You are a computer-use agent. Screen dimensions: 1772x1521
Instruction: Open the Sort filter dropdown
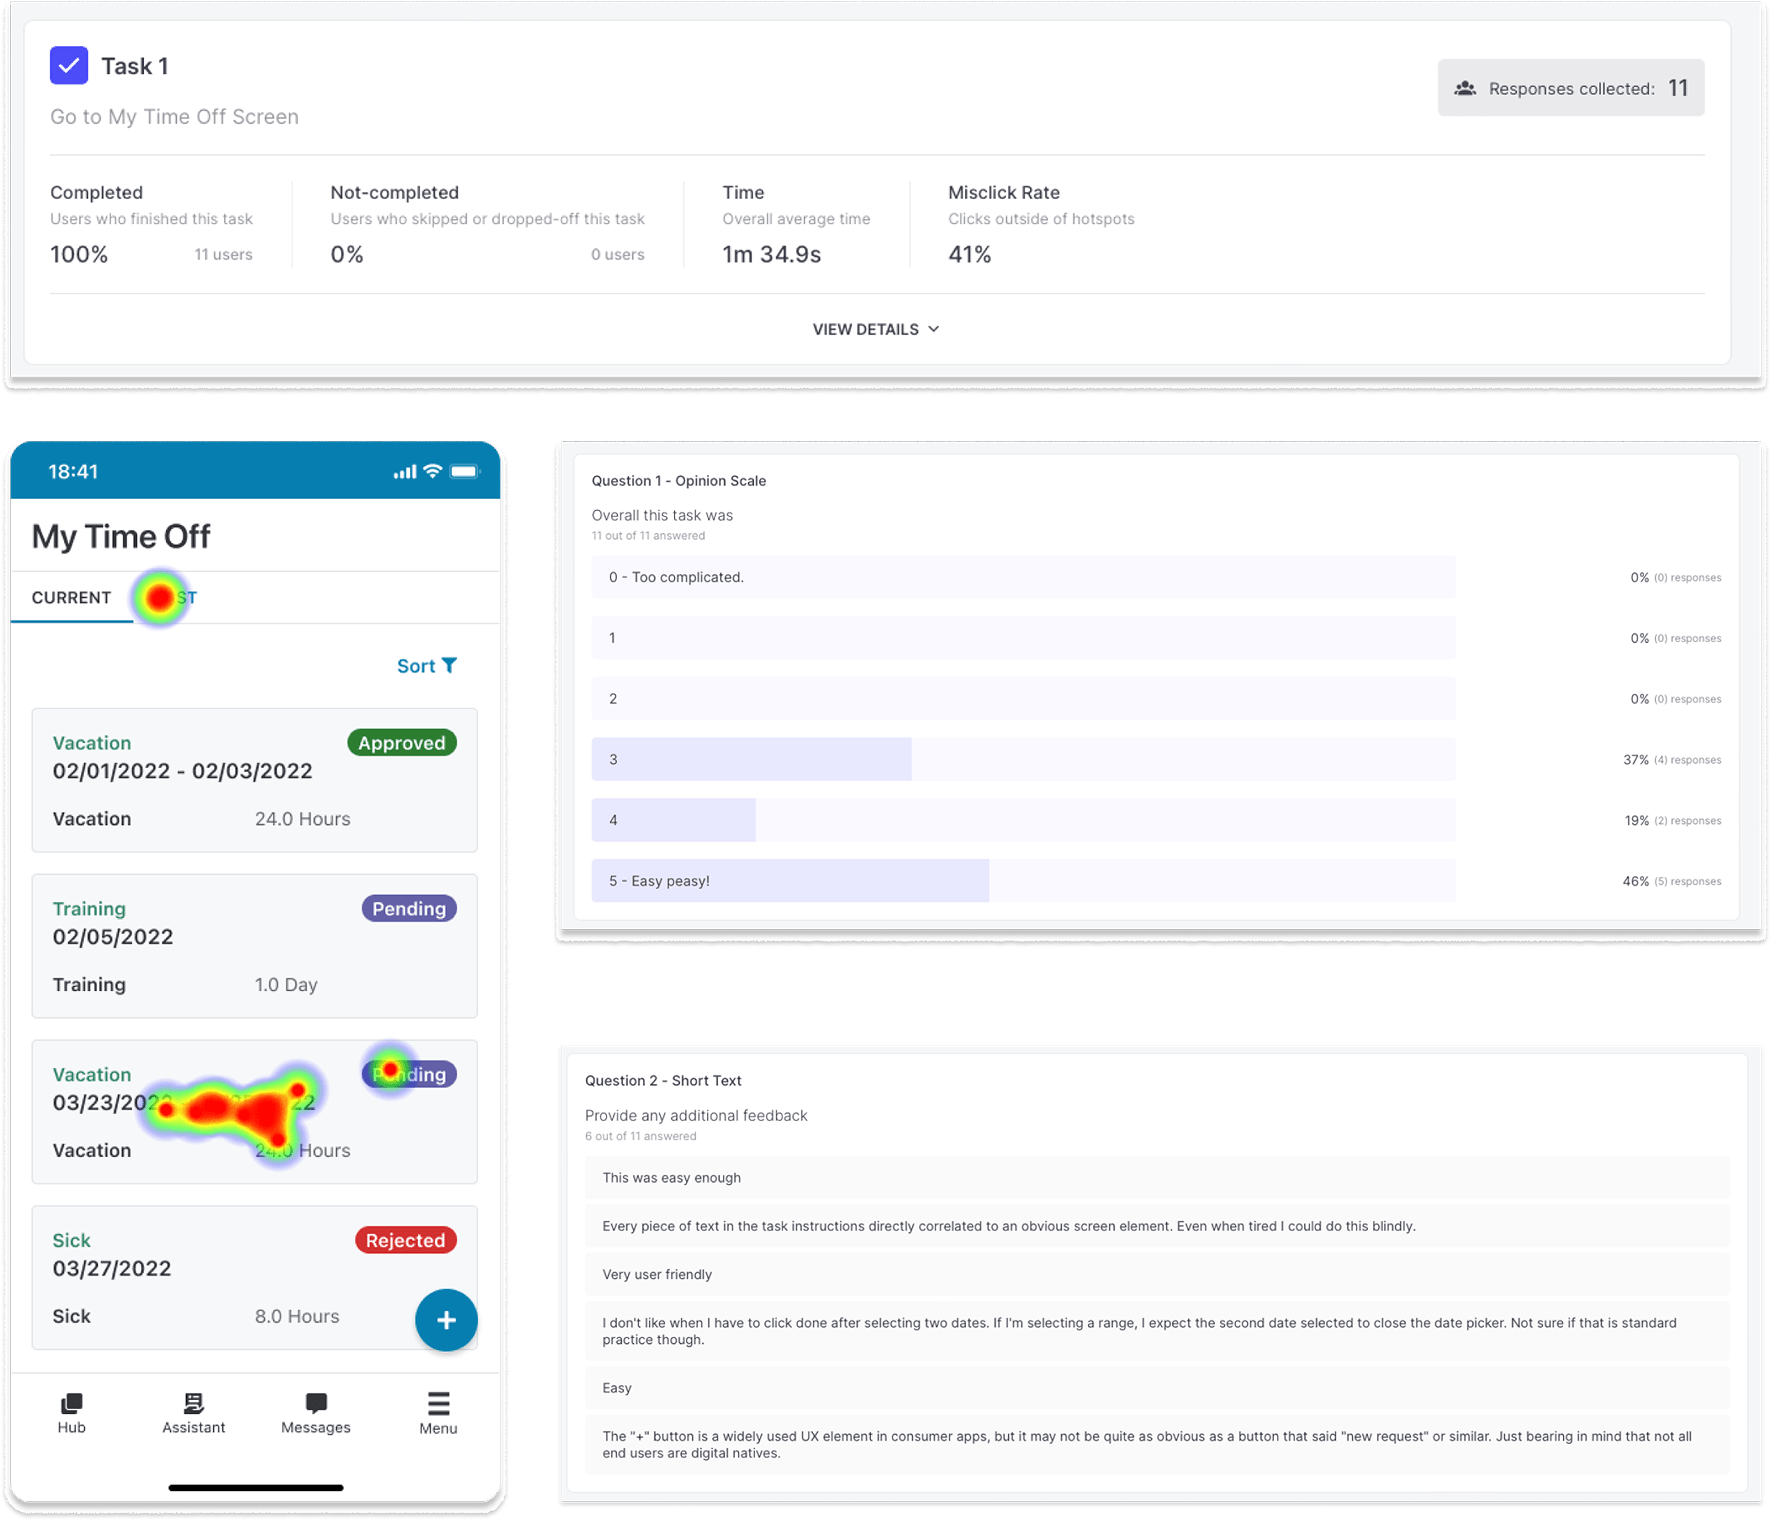point(427,666)
